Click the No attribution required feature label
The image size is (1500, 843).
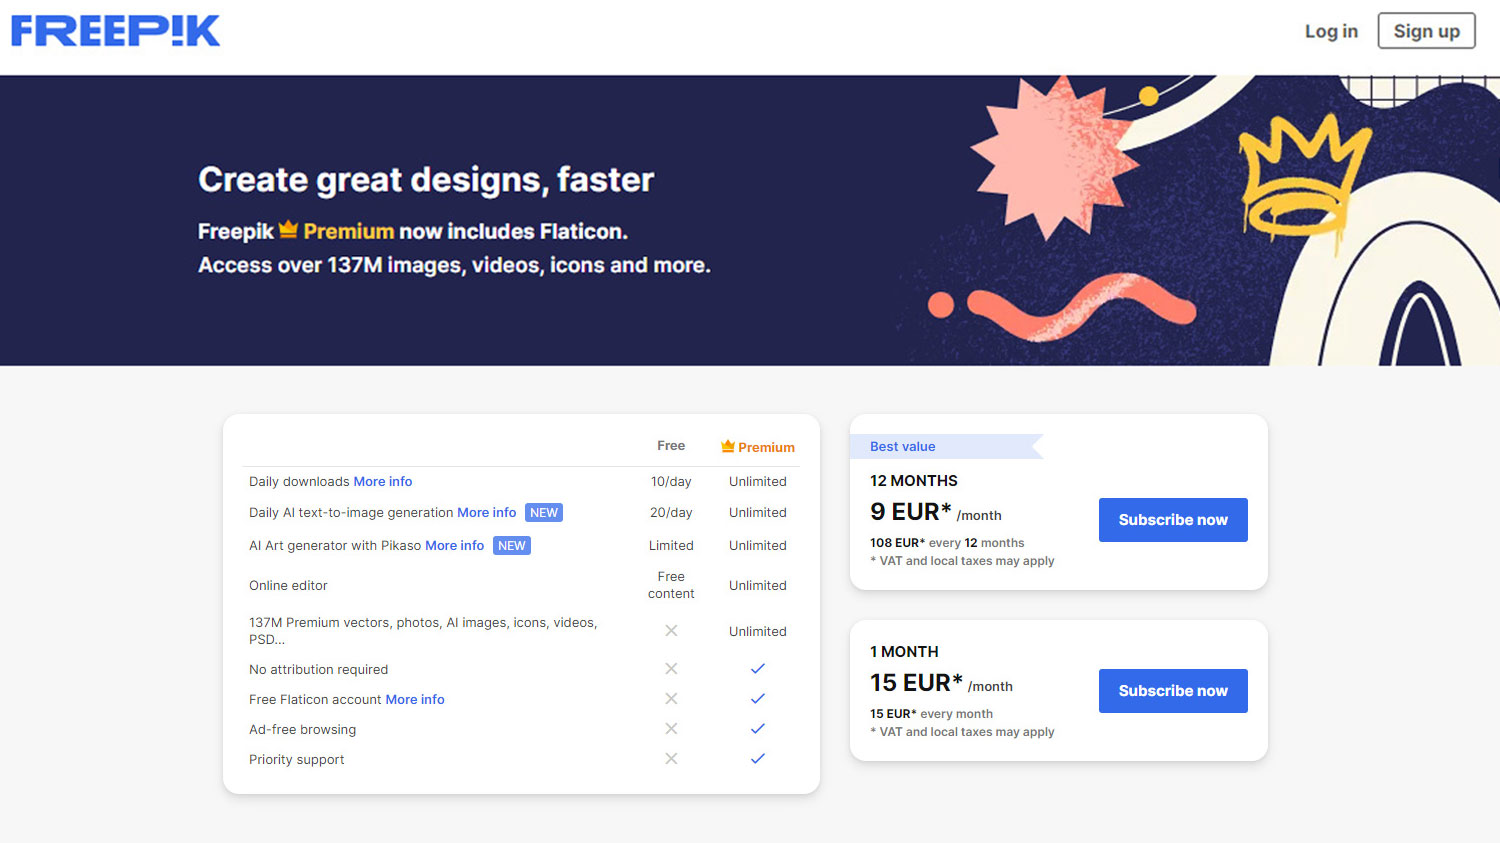point(318,669)
